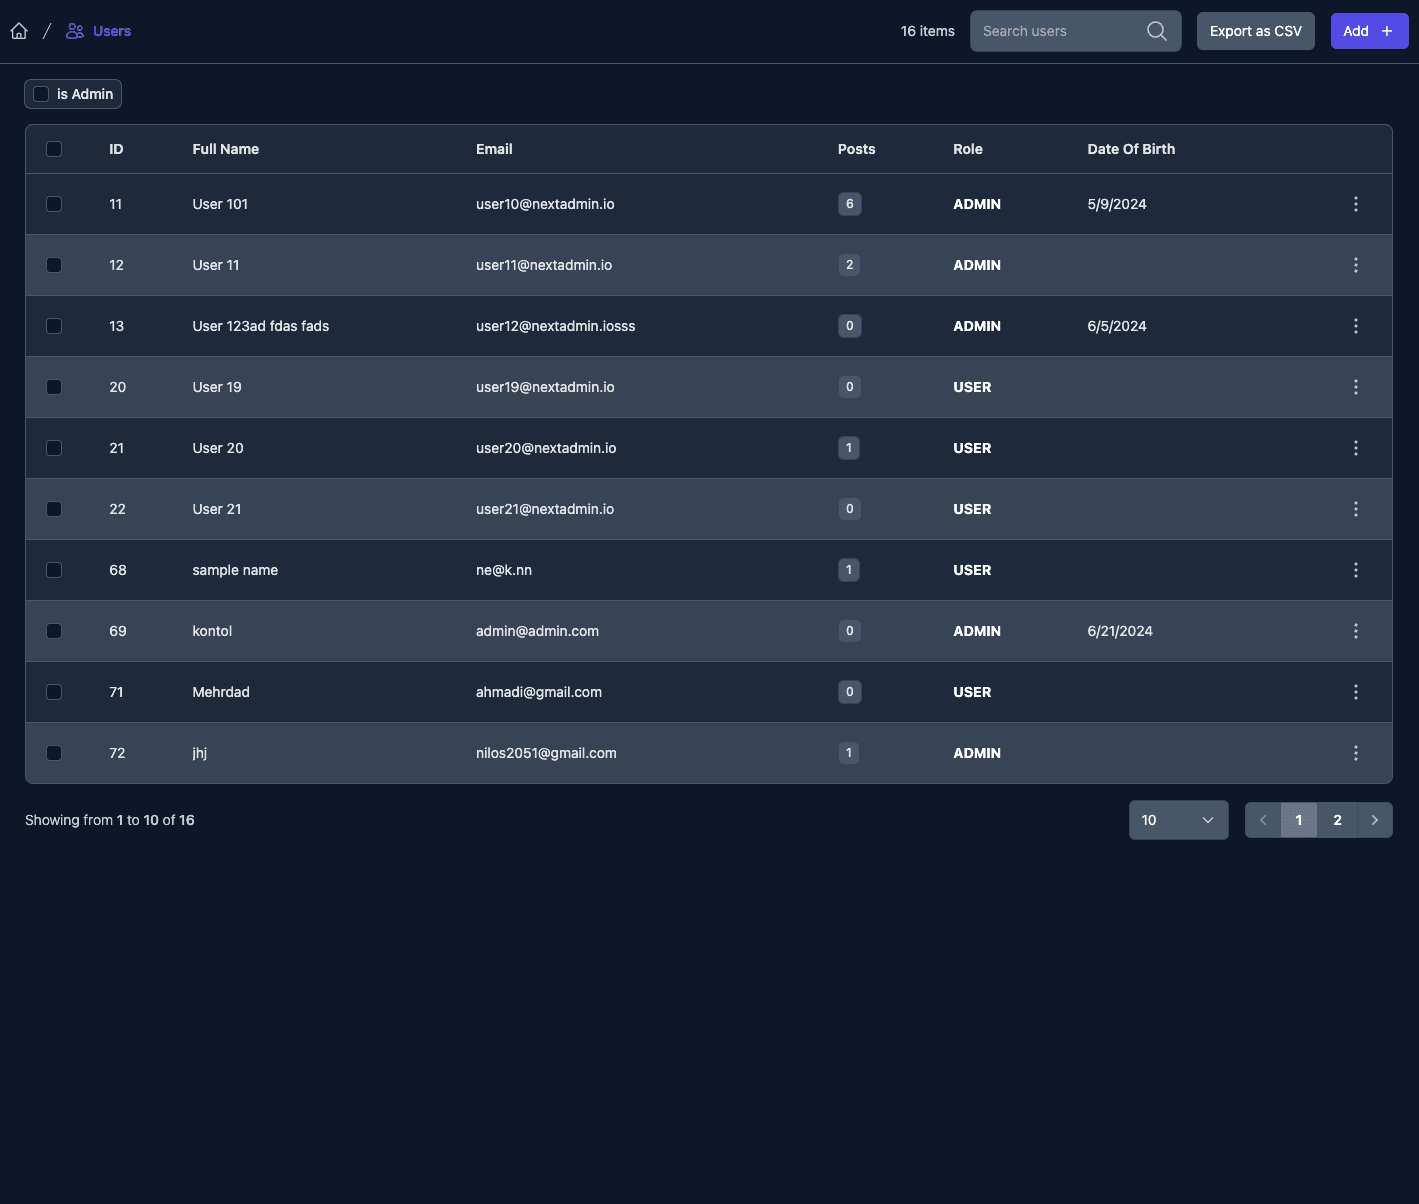
Task: Open row actions for sample name
Action: click(1355, 570)
